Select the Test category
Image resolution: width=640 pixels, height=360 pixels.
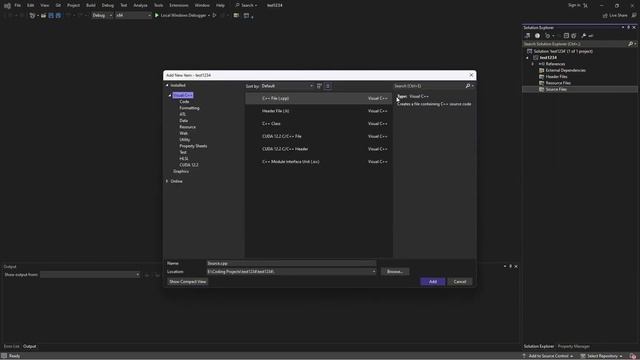click(183, 152)
